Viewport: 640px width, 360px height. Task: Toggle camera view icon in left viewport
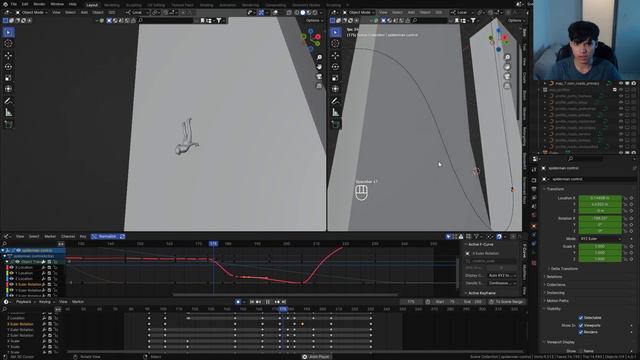pos(319,77)
